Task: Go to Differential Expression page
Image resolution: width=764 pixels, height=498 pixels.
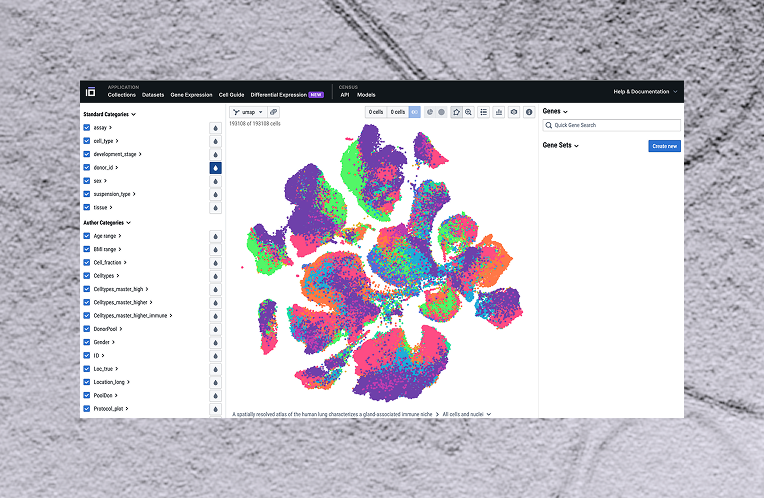Action: 279,95
